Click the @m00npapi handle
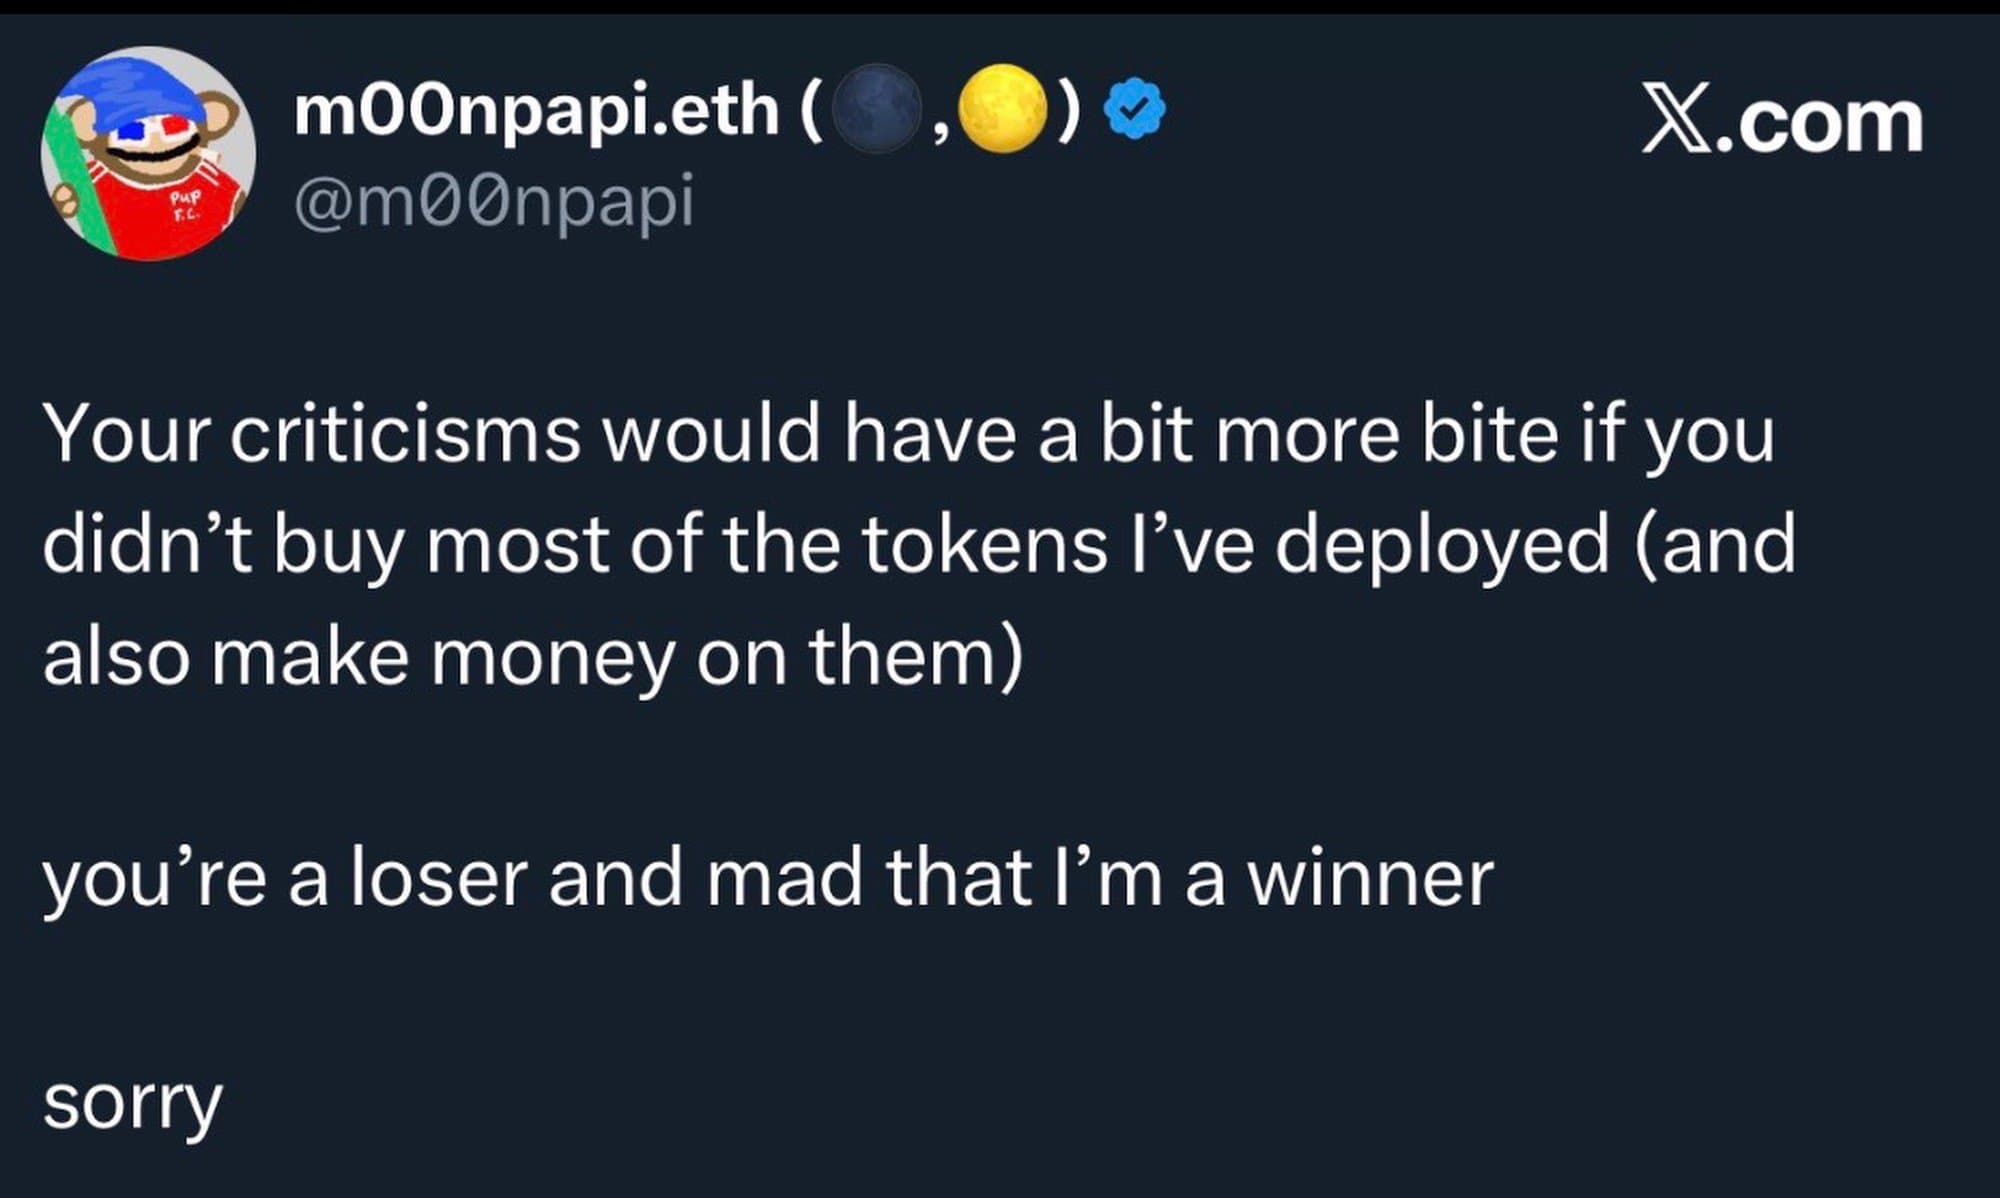The width and height of the screenshot is (2000, 1198). pyautogui.click(x=493, y=201)
